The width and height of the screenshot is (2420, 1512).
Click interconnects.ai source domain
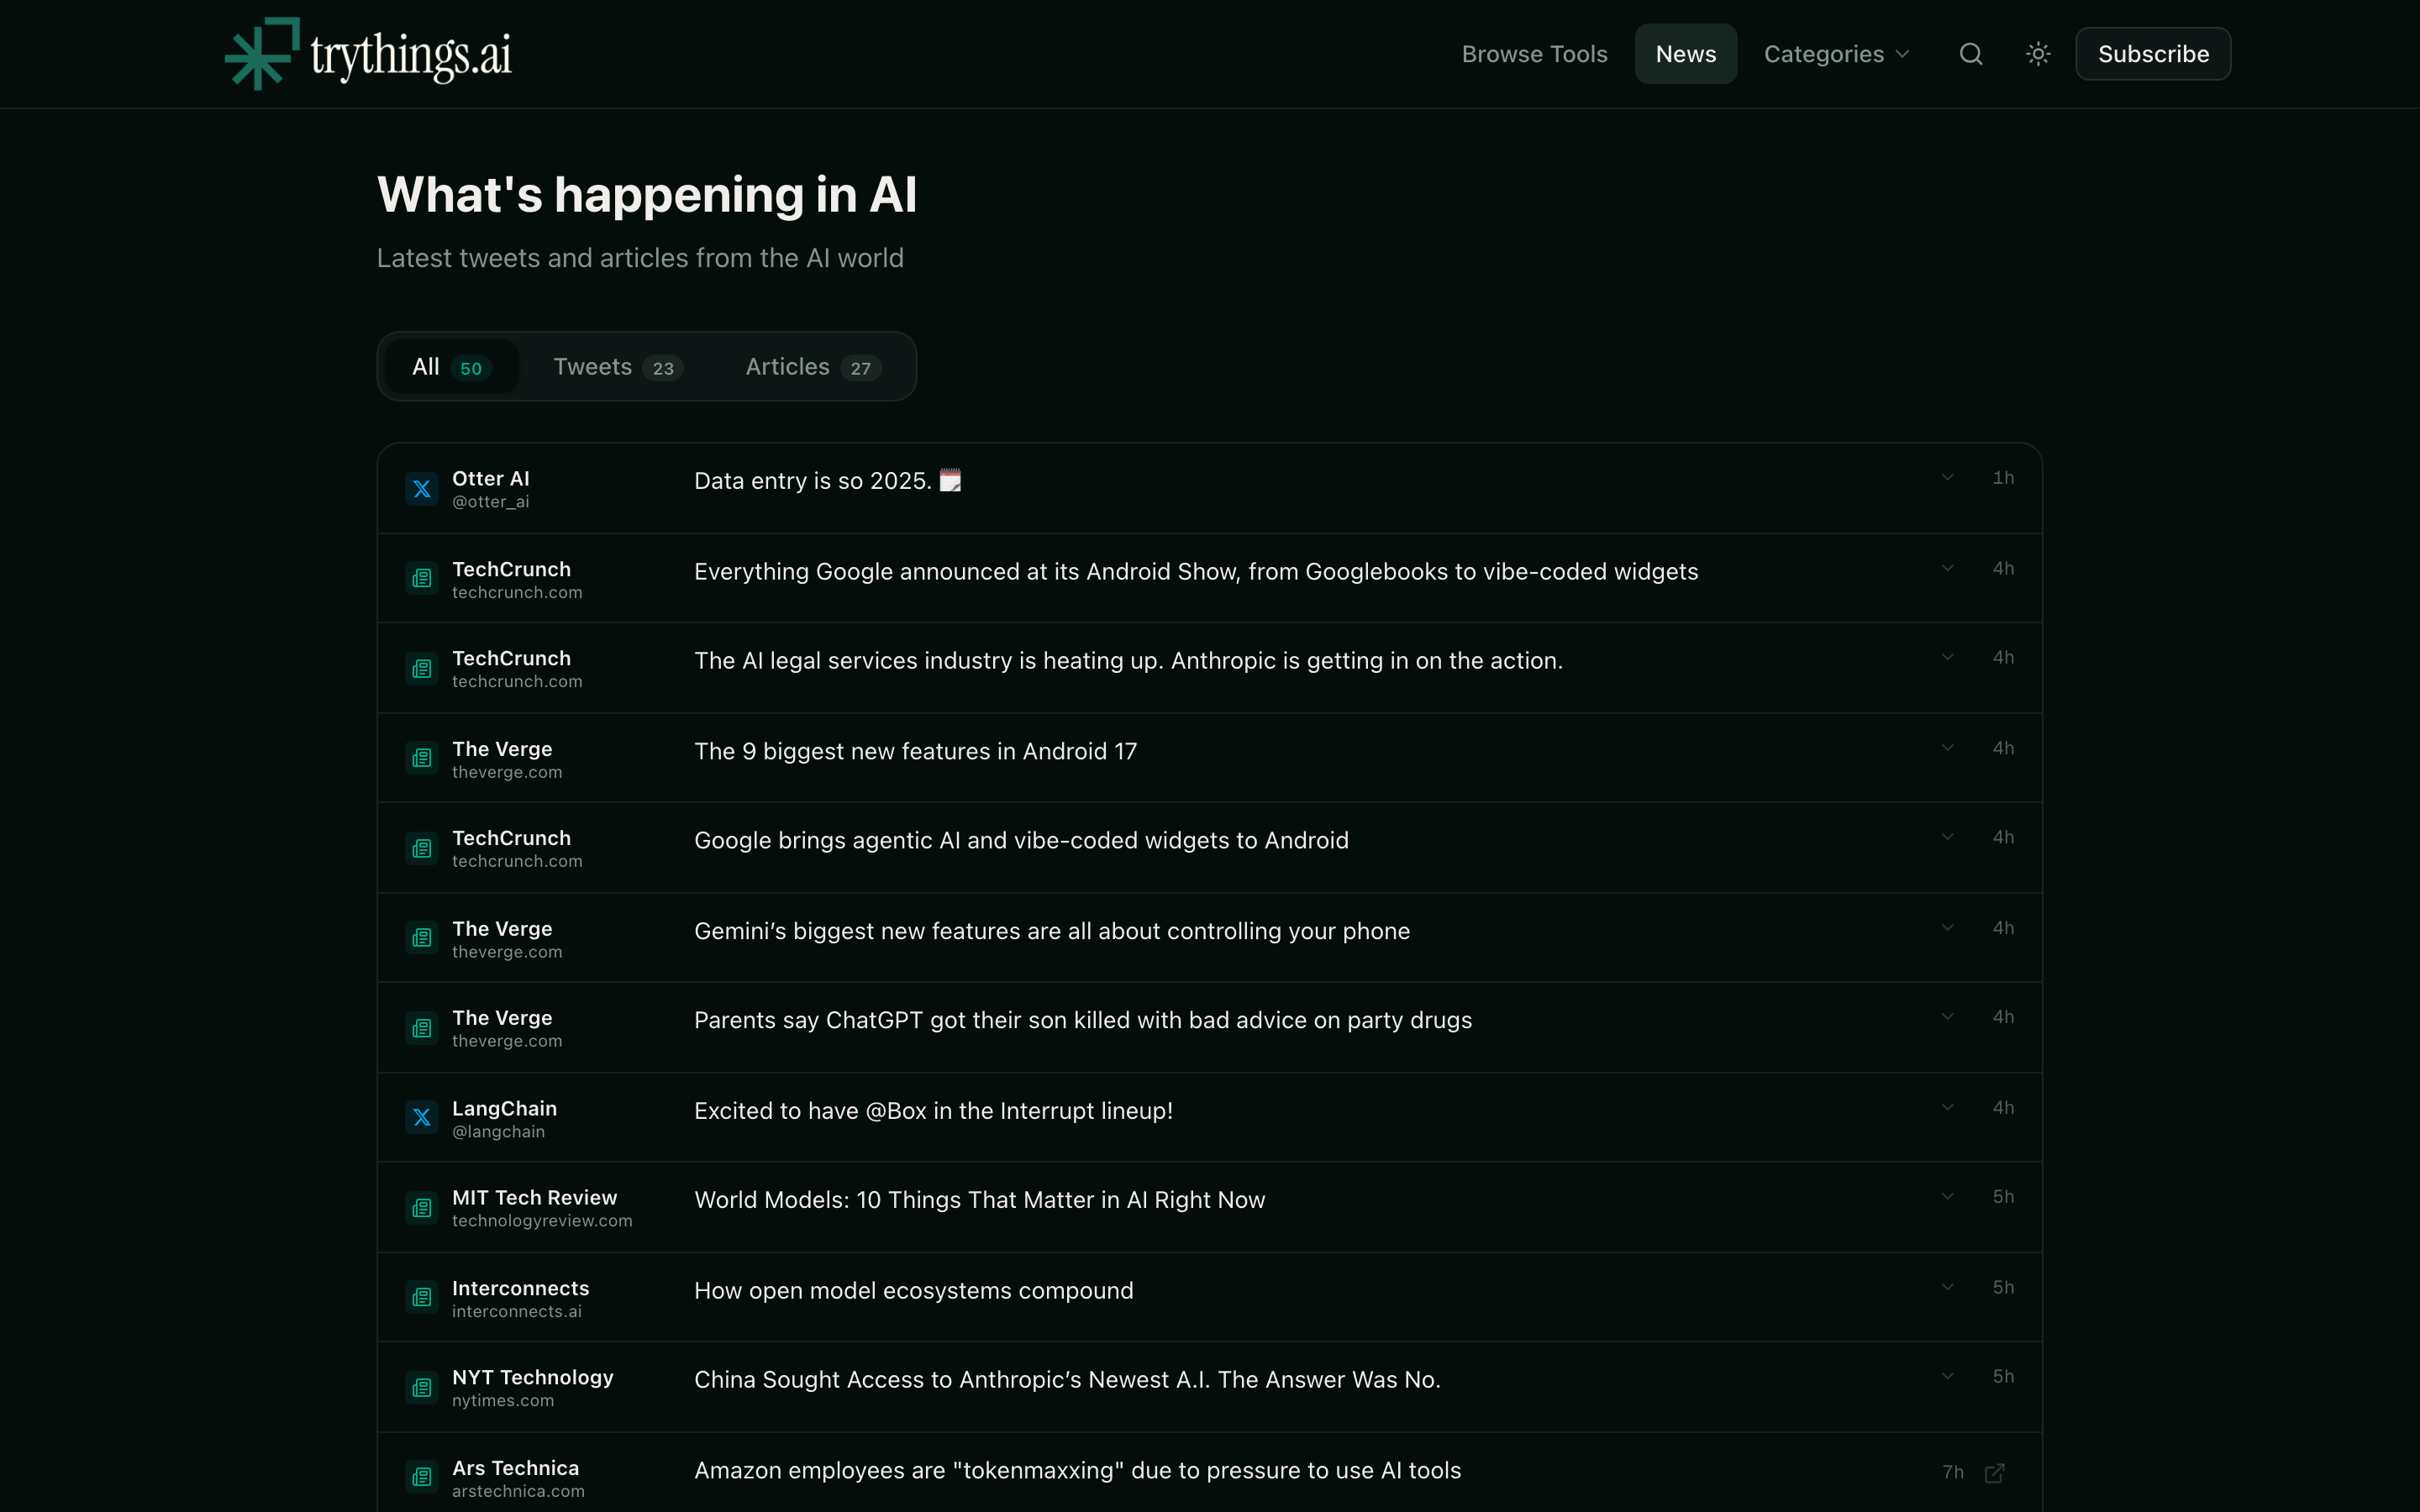pos(516,1312)
